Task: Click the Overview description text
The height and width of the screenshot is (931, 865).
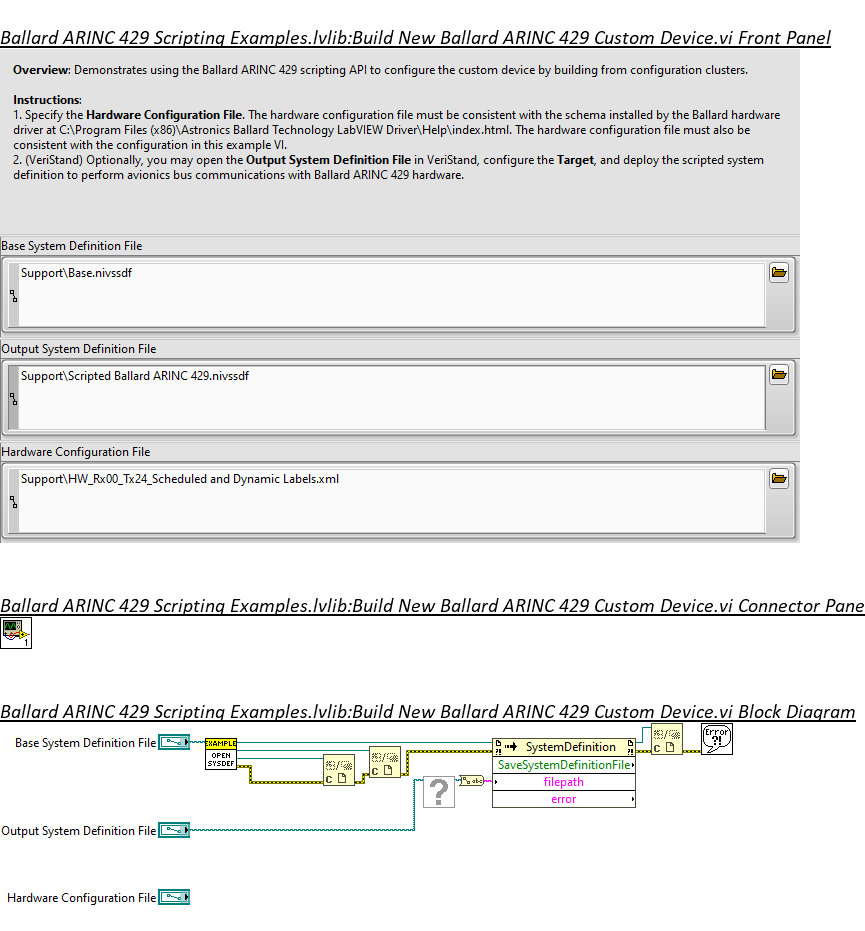Action: (x=381, y=70)
